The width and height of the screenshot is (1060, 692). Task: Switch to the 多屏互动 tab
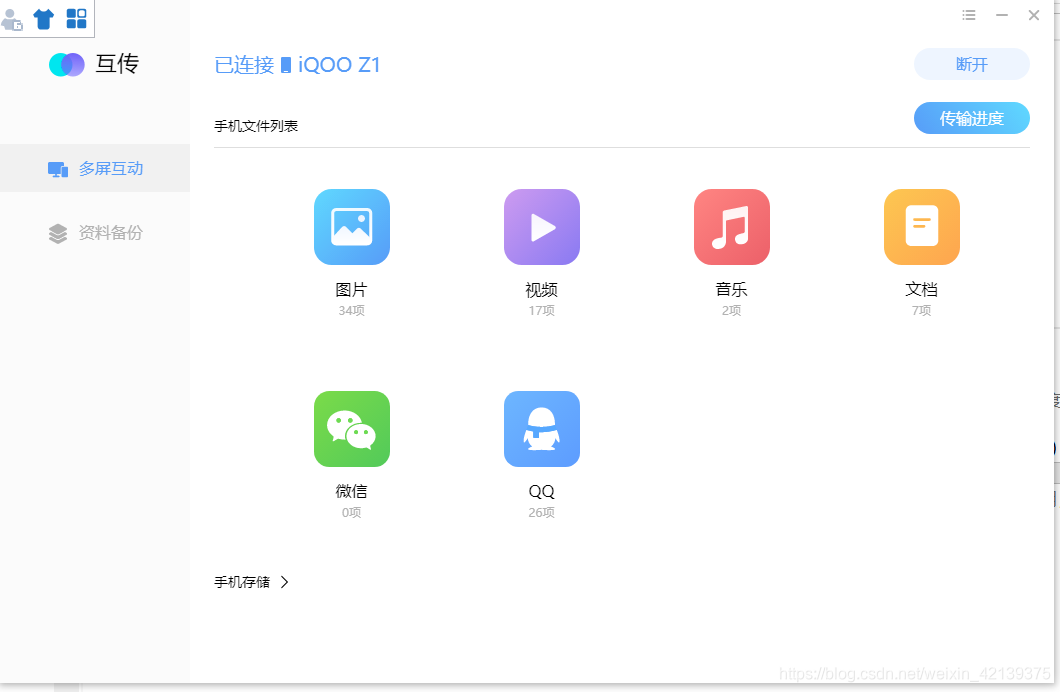pos(95,168)
